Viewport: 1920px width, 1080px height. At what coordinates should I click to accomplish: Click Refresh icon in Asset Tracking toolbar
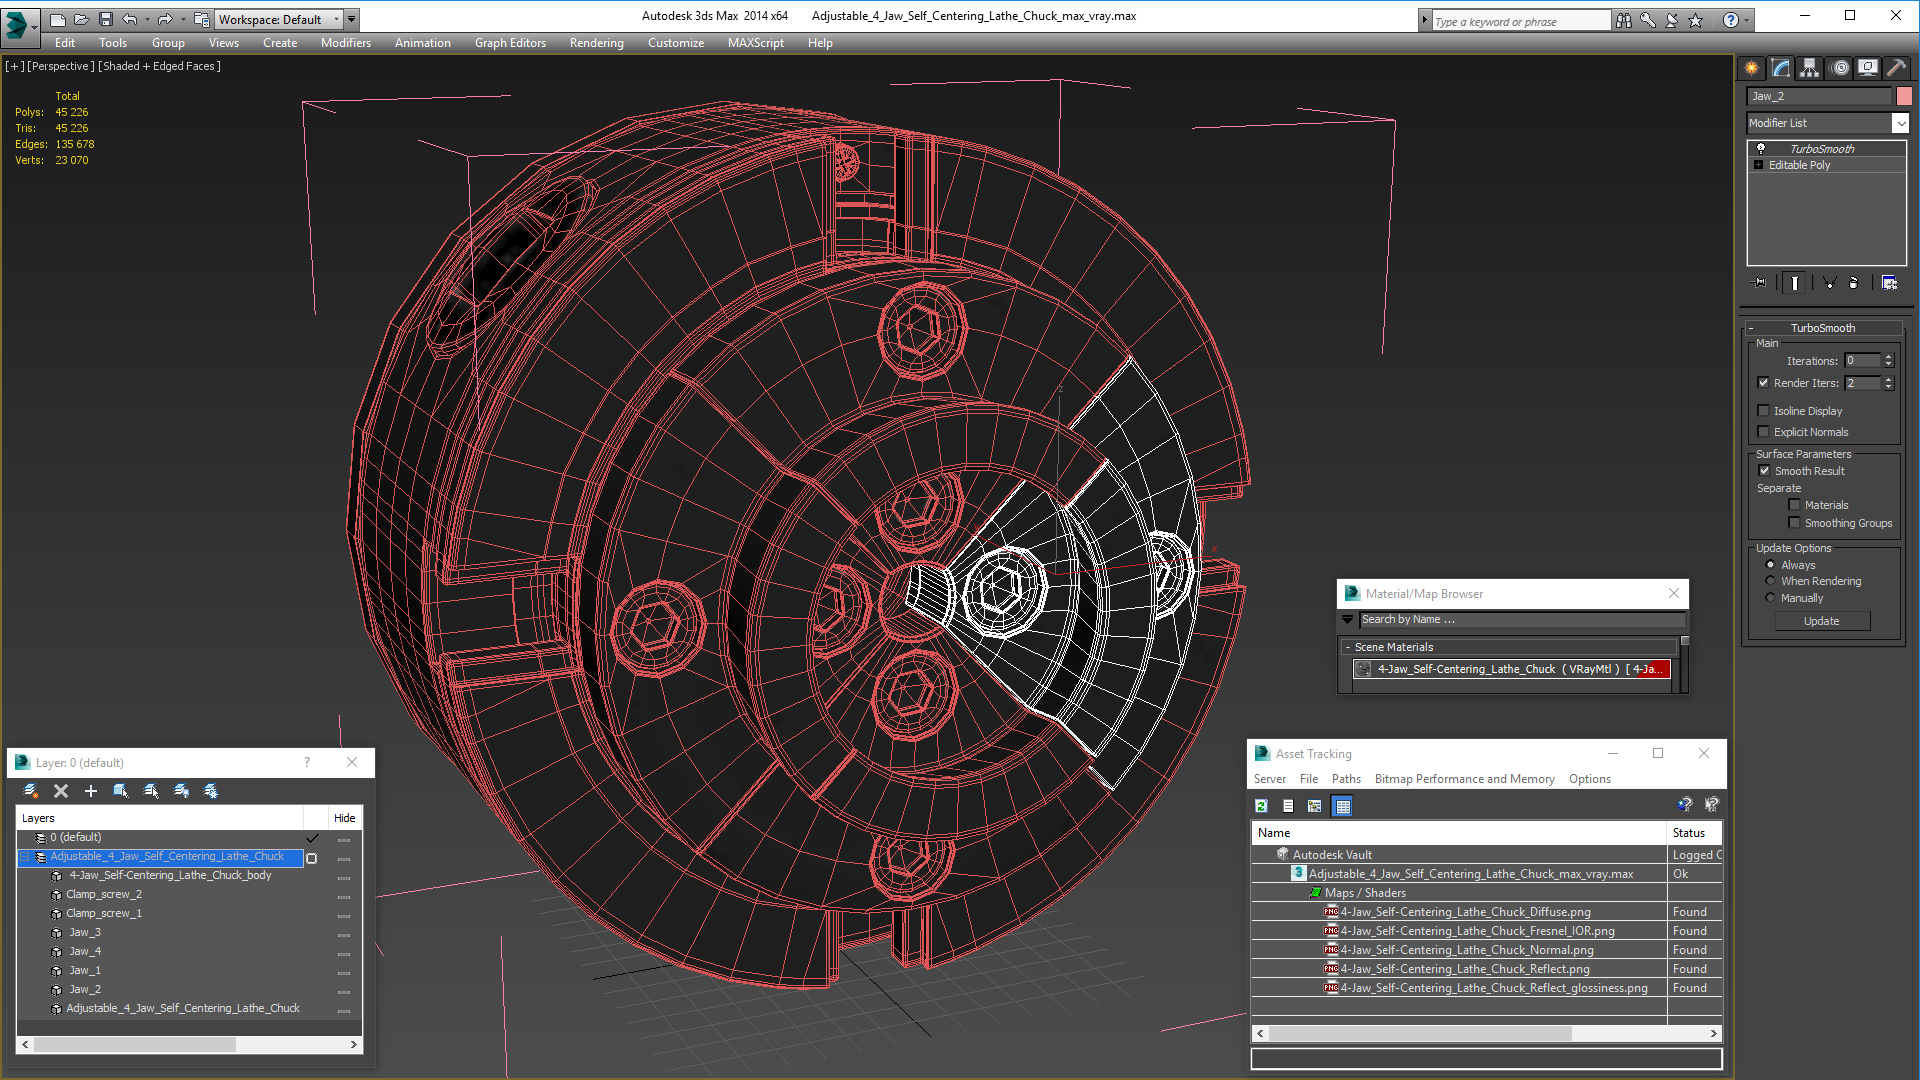(1262, 806)
